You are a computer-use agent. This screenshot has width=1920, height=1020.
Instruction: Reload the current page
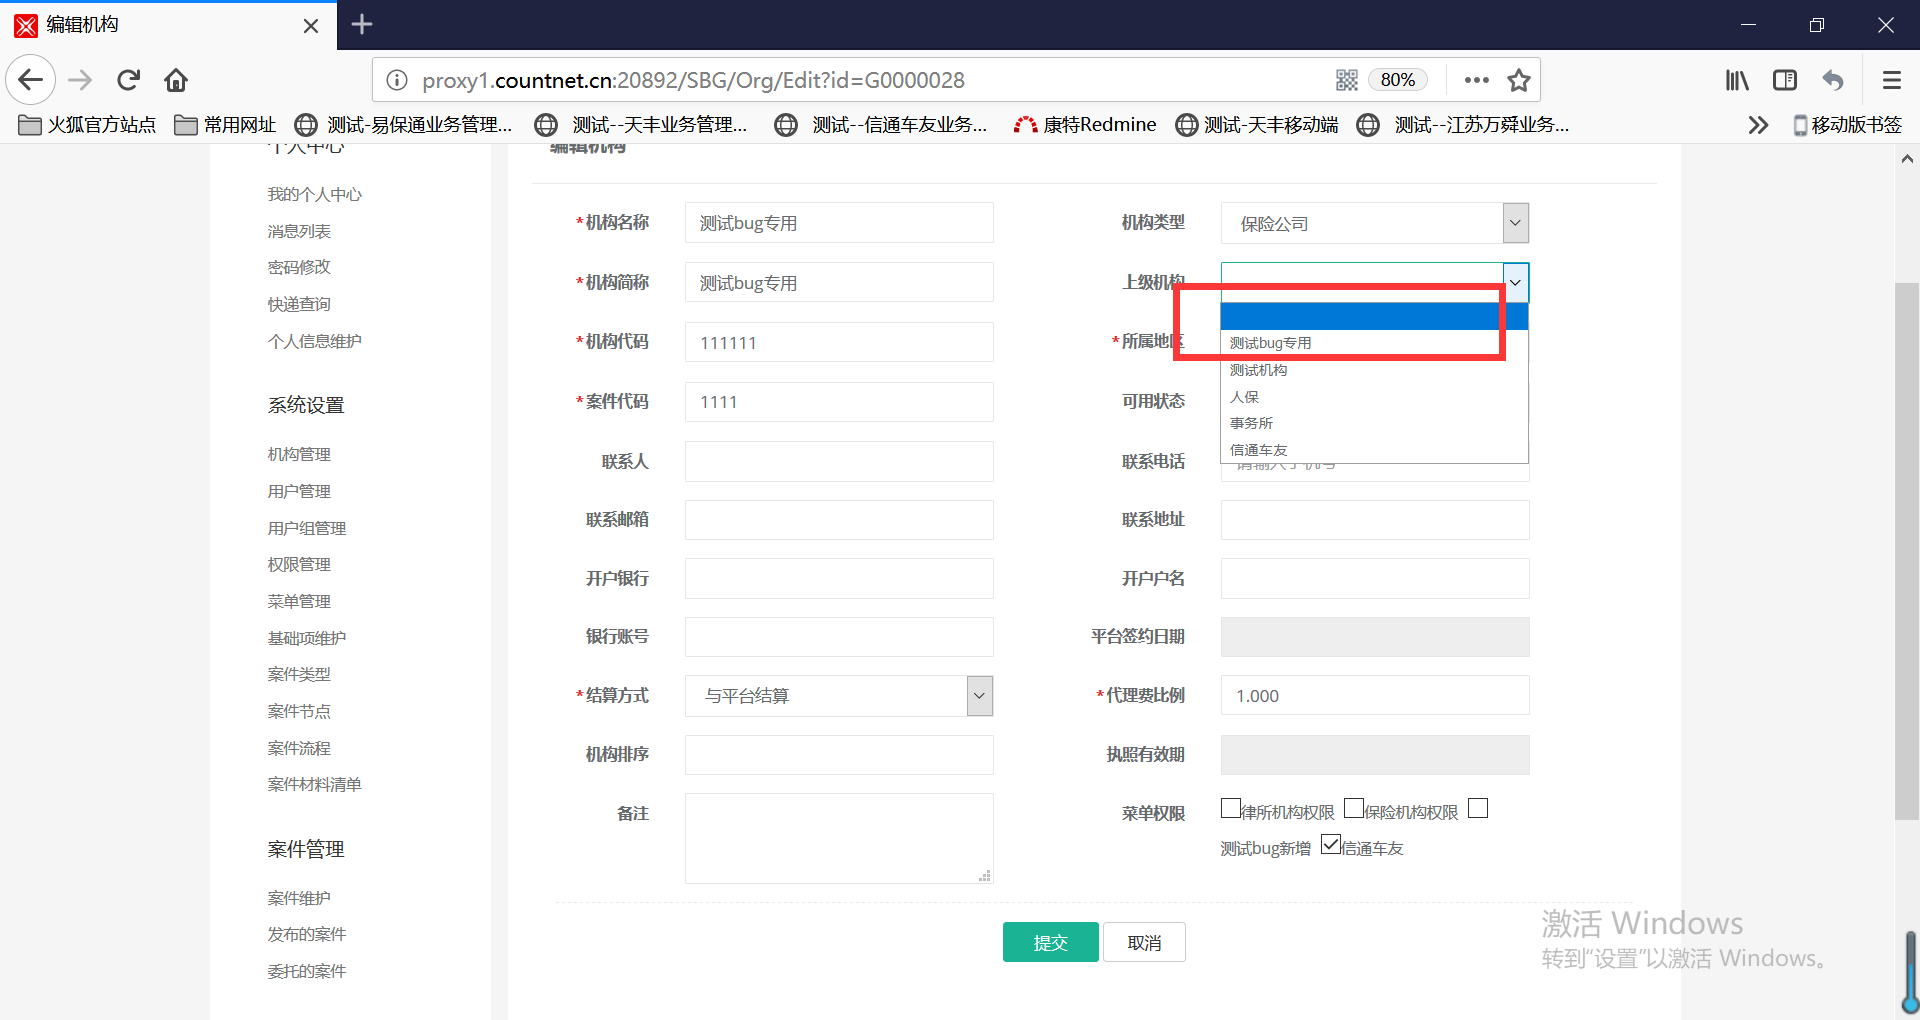click(128, 80)
